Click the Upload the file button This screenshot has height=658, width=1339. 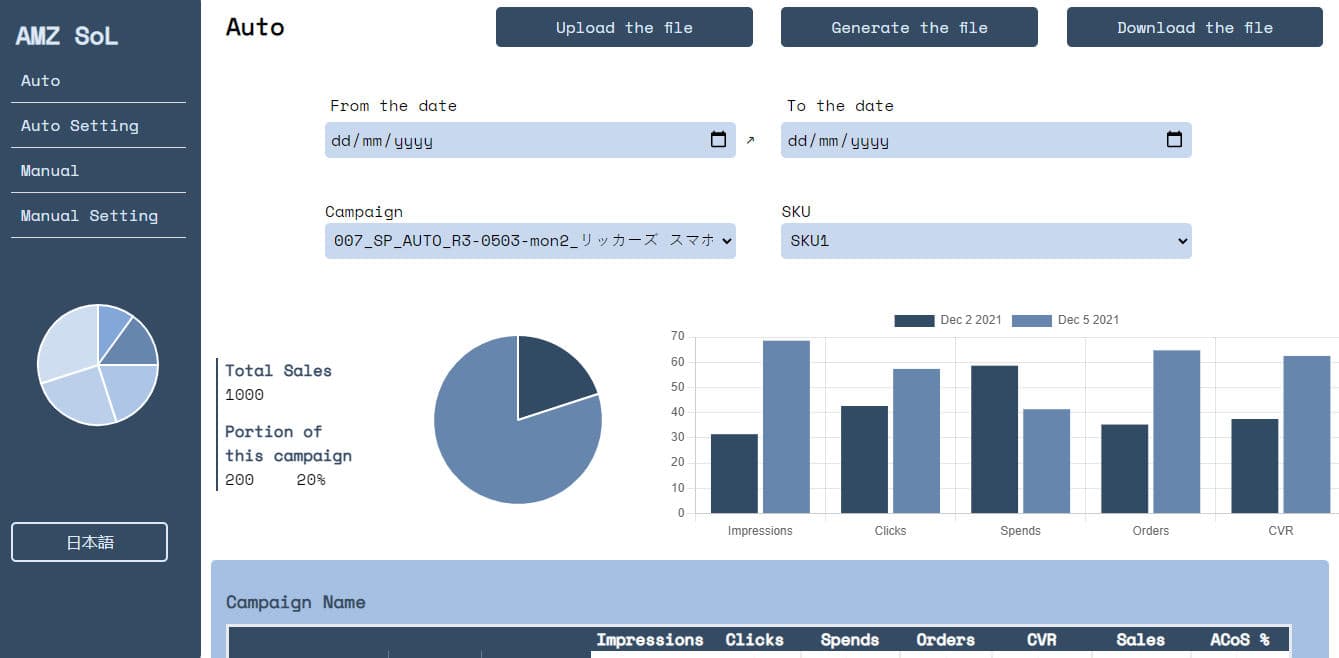click(x=623, y=27)
